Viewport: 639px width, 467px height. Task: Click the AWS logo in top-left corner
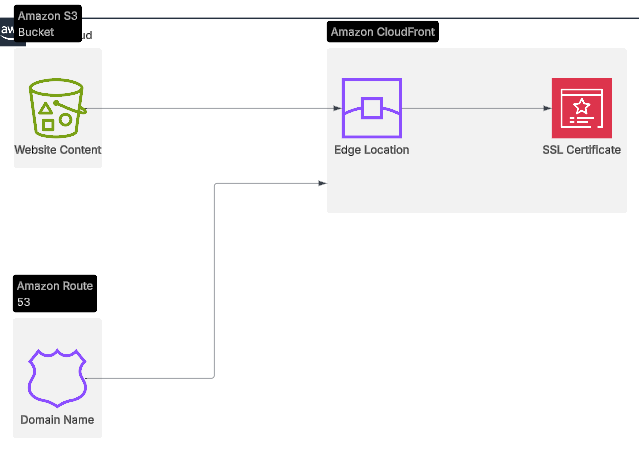point(7,31)
